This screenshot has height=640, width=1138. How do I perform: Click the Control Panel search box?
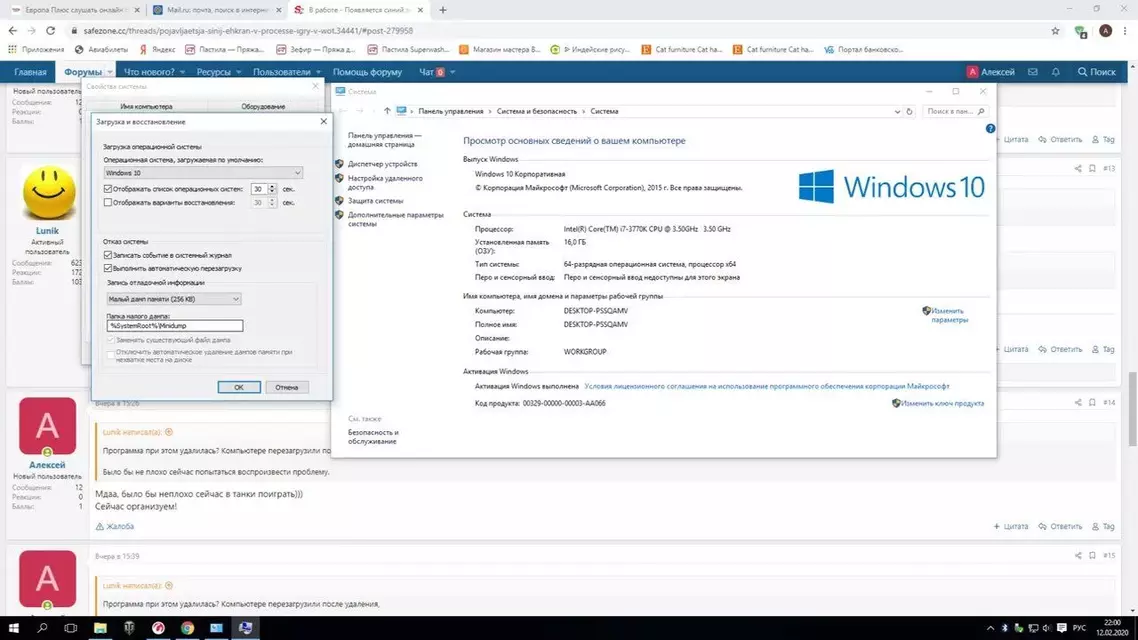[955, 112]
